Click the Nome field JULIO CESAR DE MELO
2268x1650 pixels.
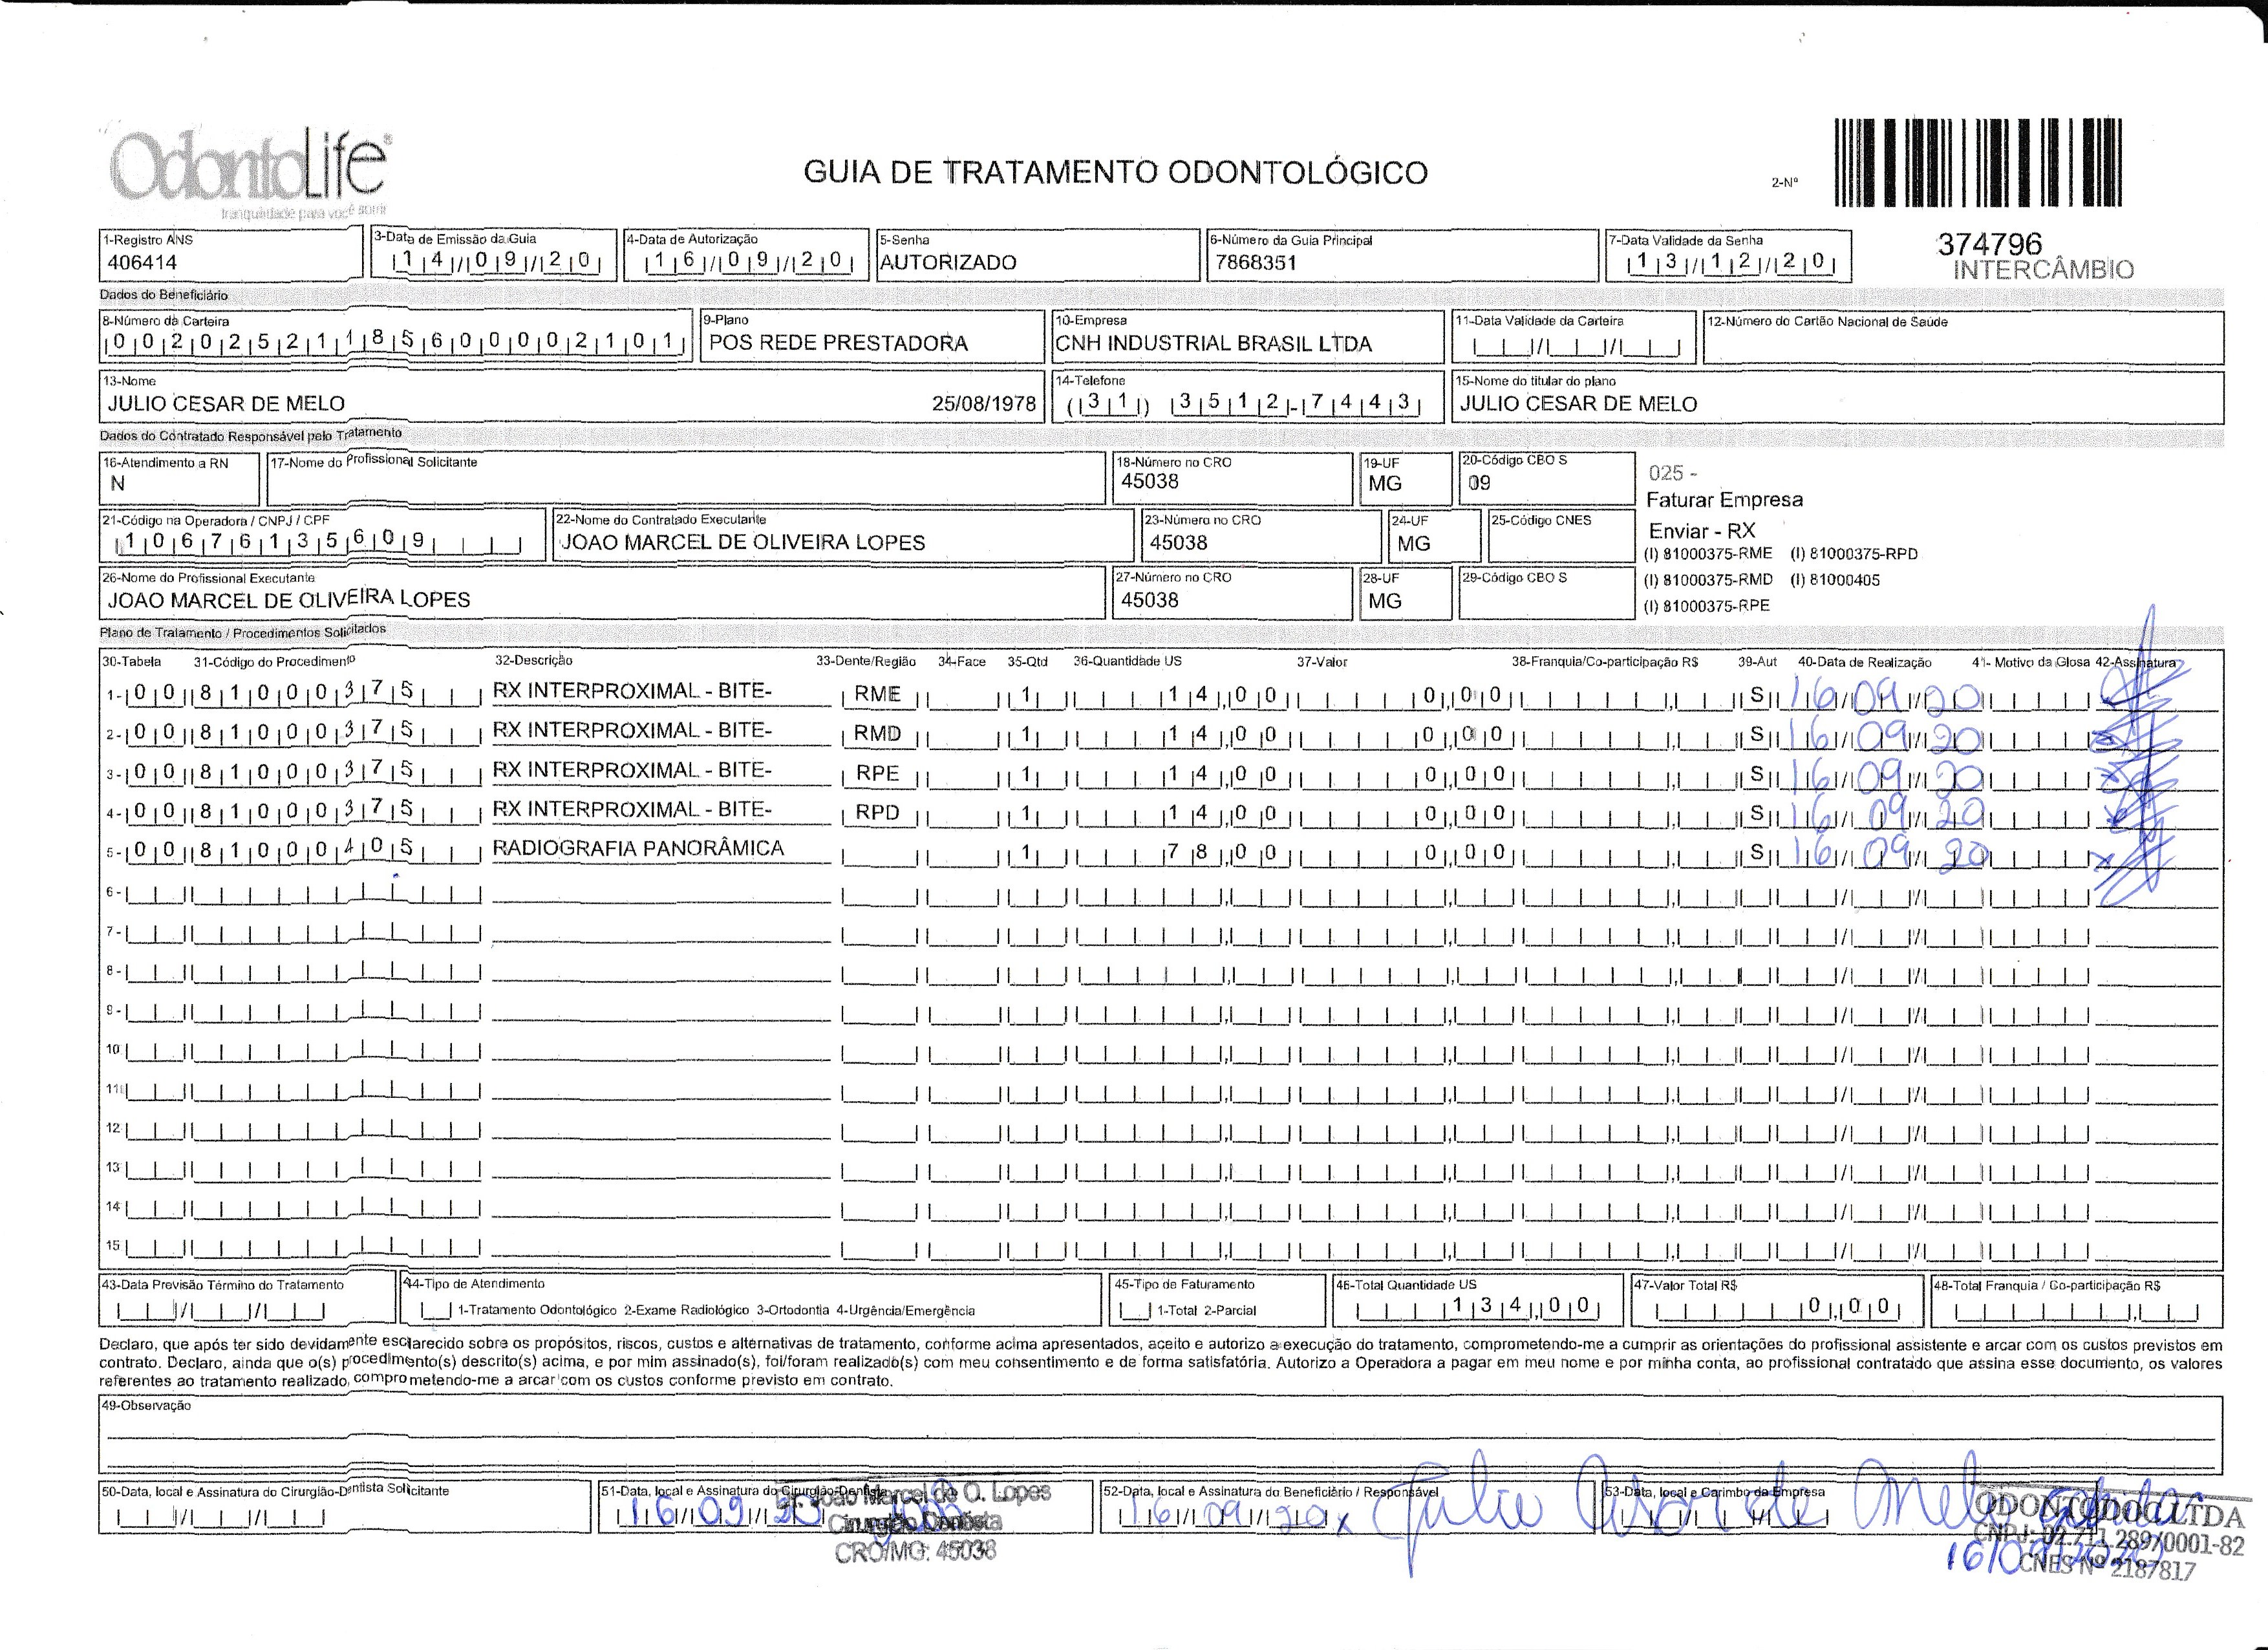226,404
